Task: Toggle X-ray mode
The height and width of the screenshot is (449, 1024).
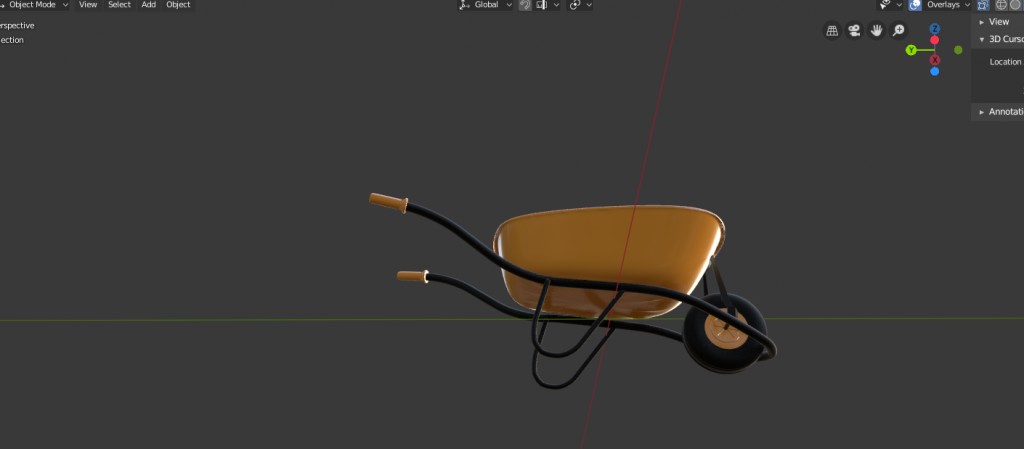Action: 982,5
